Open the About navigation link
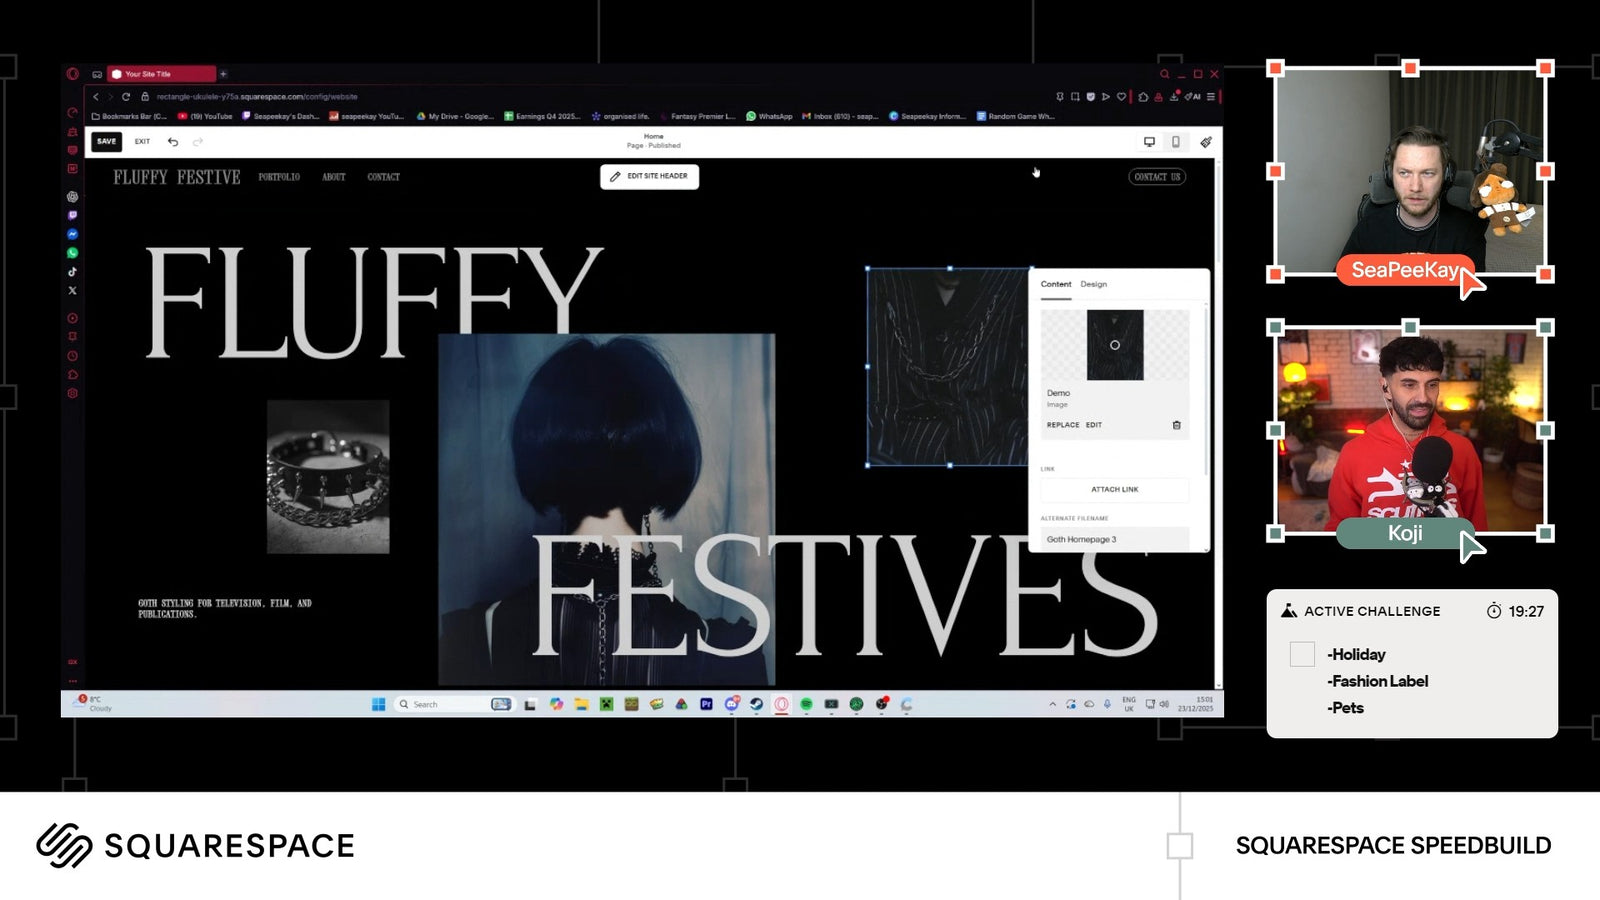This screenshot has height=900, width=1600. [x=334, y=177]
